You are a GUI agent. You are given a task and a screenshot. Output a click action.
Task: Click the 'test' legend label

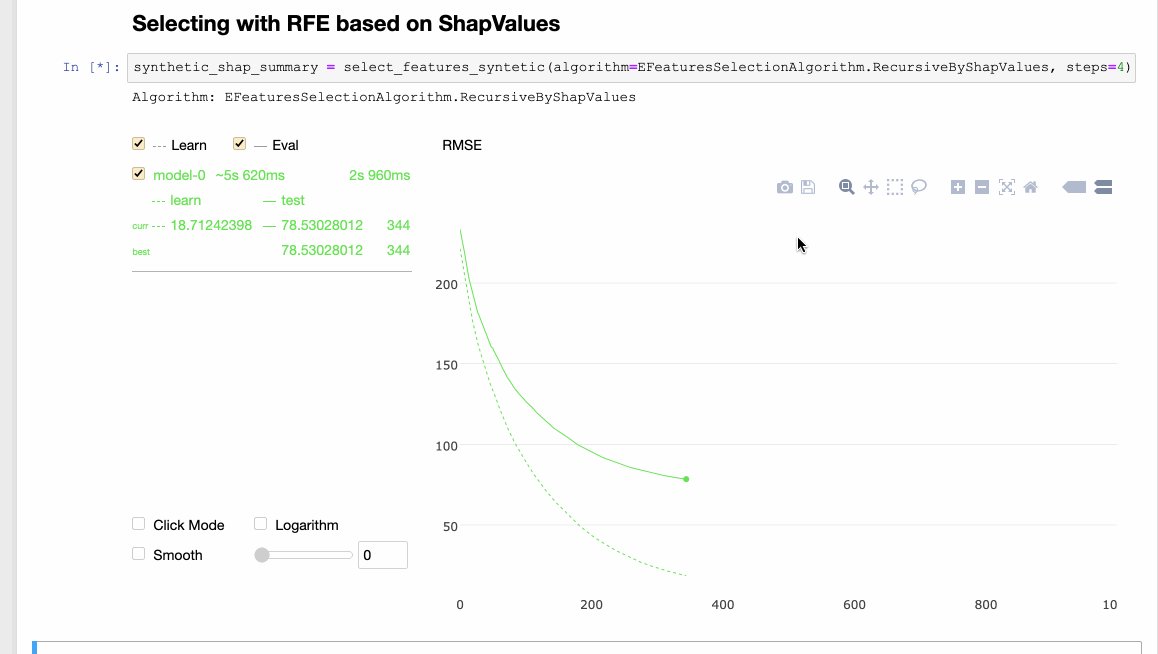[x=292, y=200]
